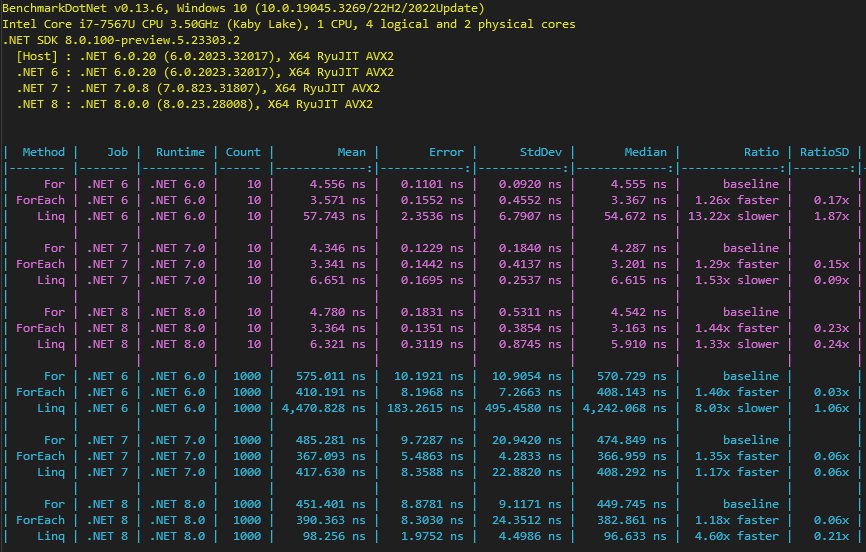Click median value 96.633 ns
Viewport: 866px width, 552px height.
(635, 537)
